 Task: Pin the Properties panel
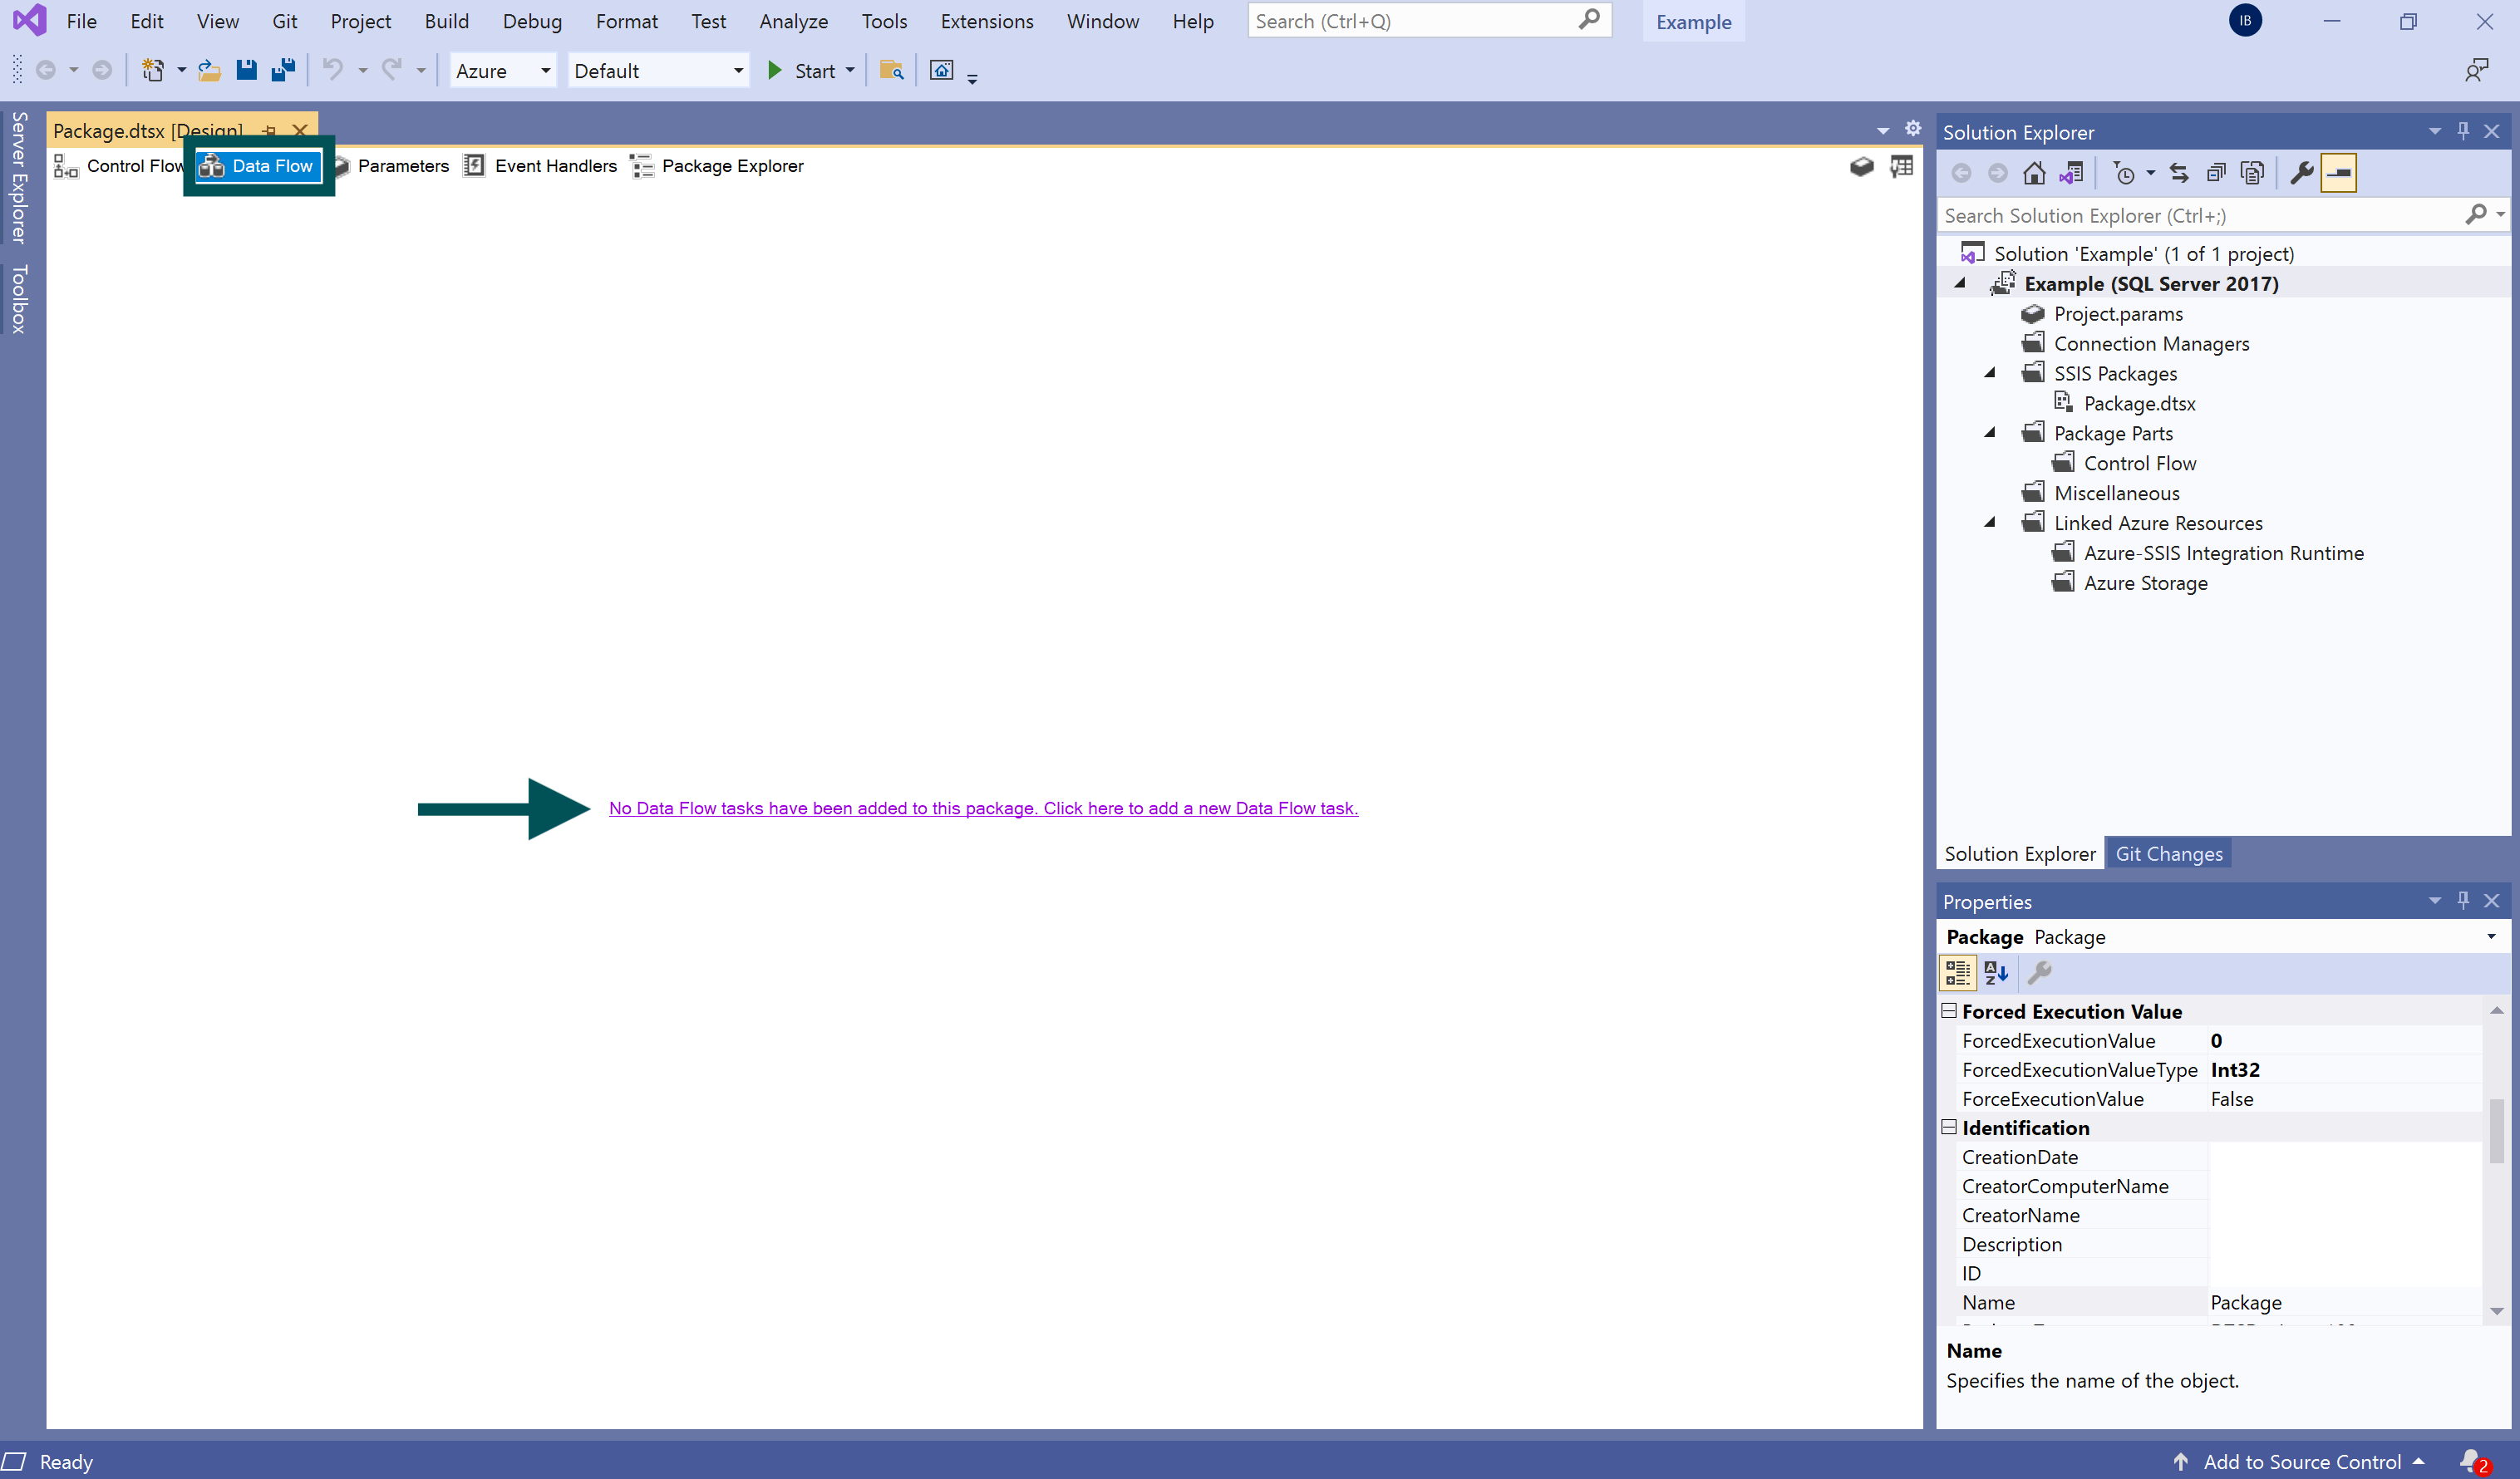tap(2463, 900)
